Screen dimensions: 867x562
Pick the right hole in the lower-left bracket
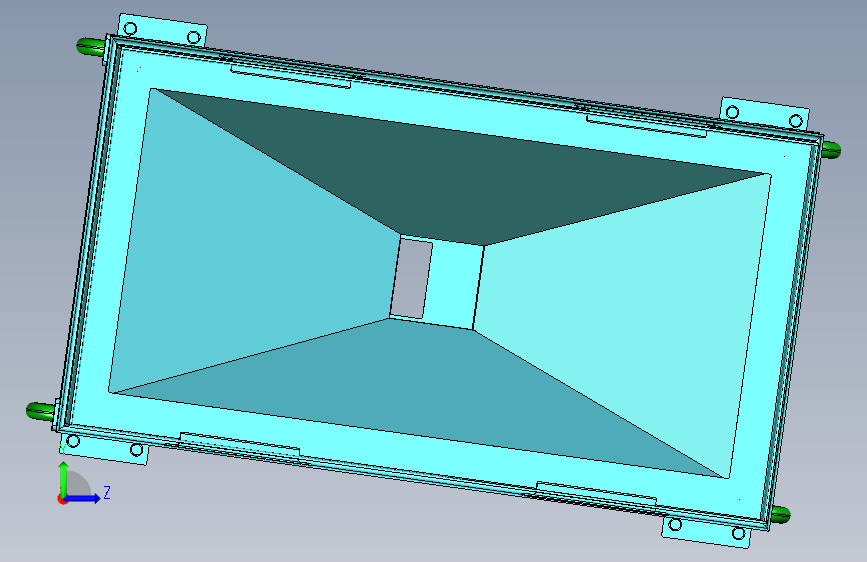tap(136, 450)
